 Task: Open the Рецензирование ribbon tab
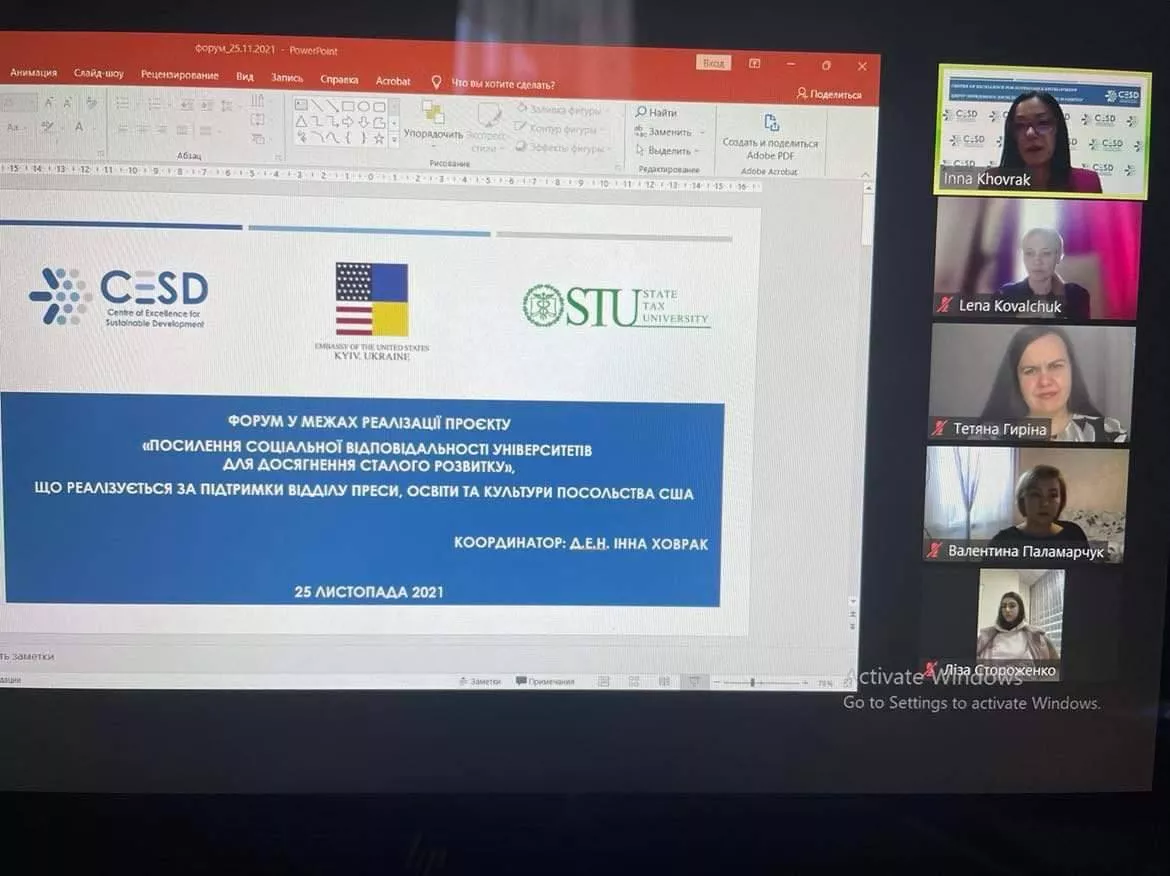coord(179,76)
